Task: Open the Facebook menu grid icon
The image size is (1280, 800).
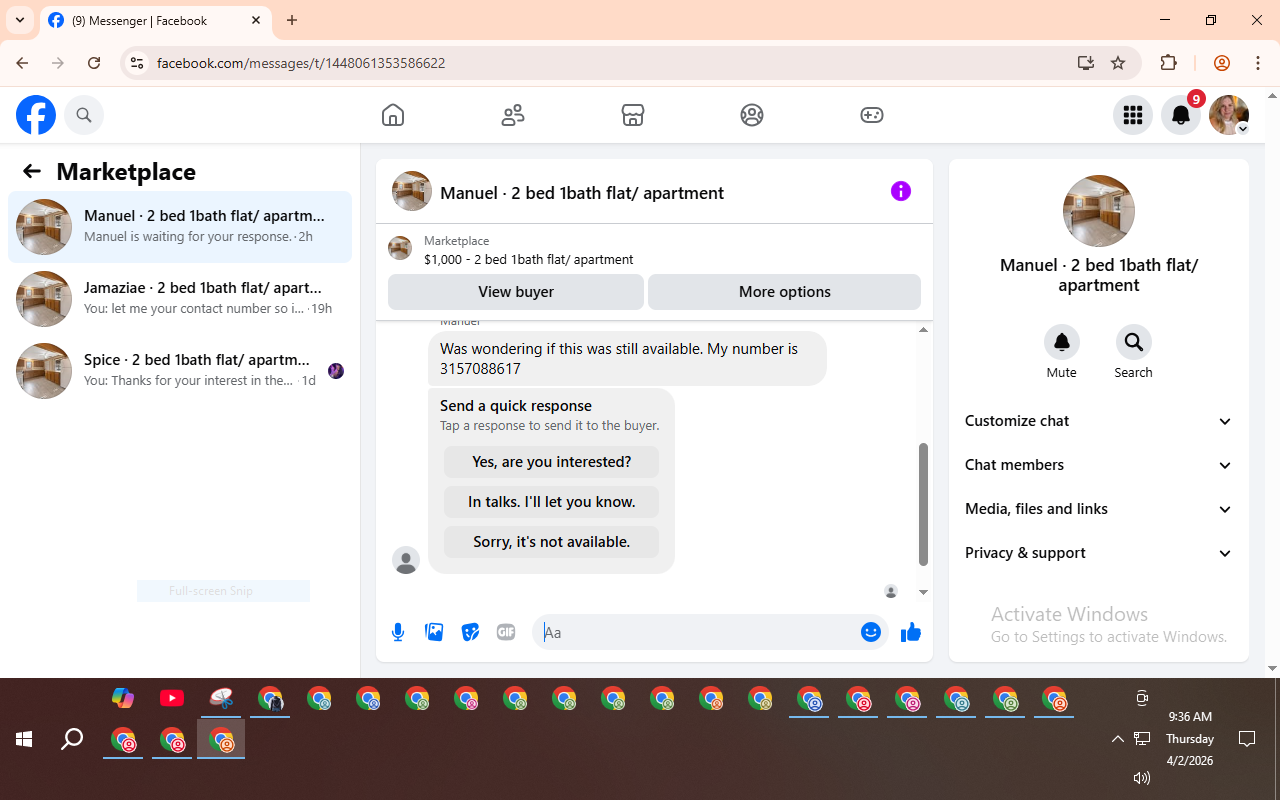Action: [1133, 115]
